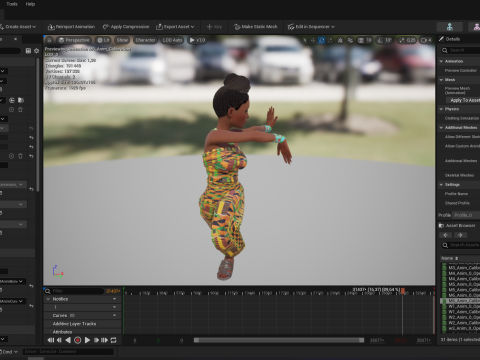
Task: Step one frame forward
Action: 96,340
